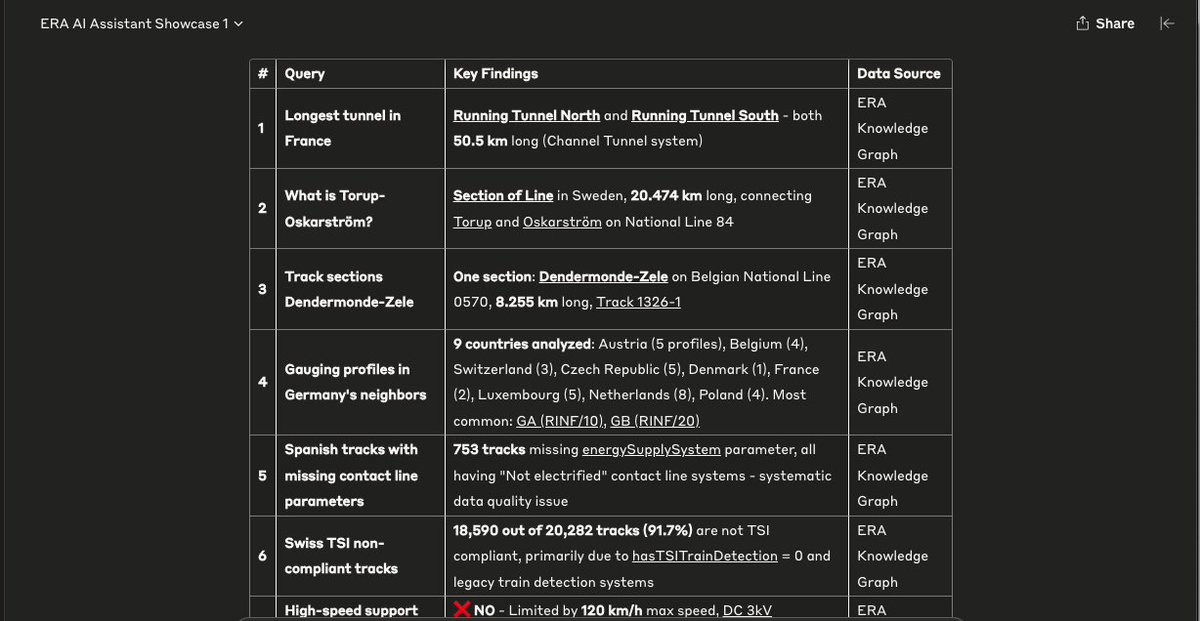The image size is (1200, 621).
Task: Click the '50.5 km' bold value
Action: tap(480, 141)
